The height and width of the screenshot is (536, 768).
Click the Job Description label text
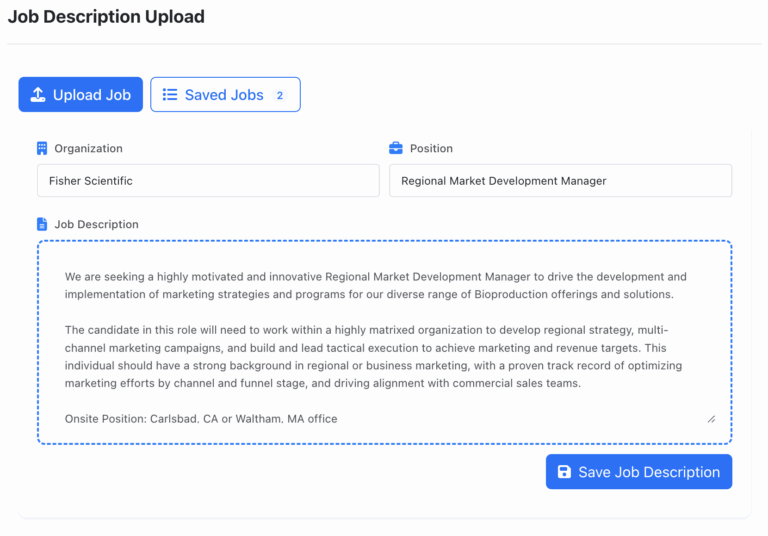tap(96, 224)
